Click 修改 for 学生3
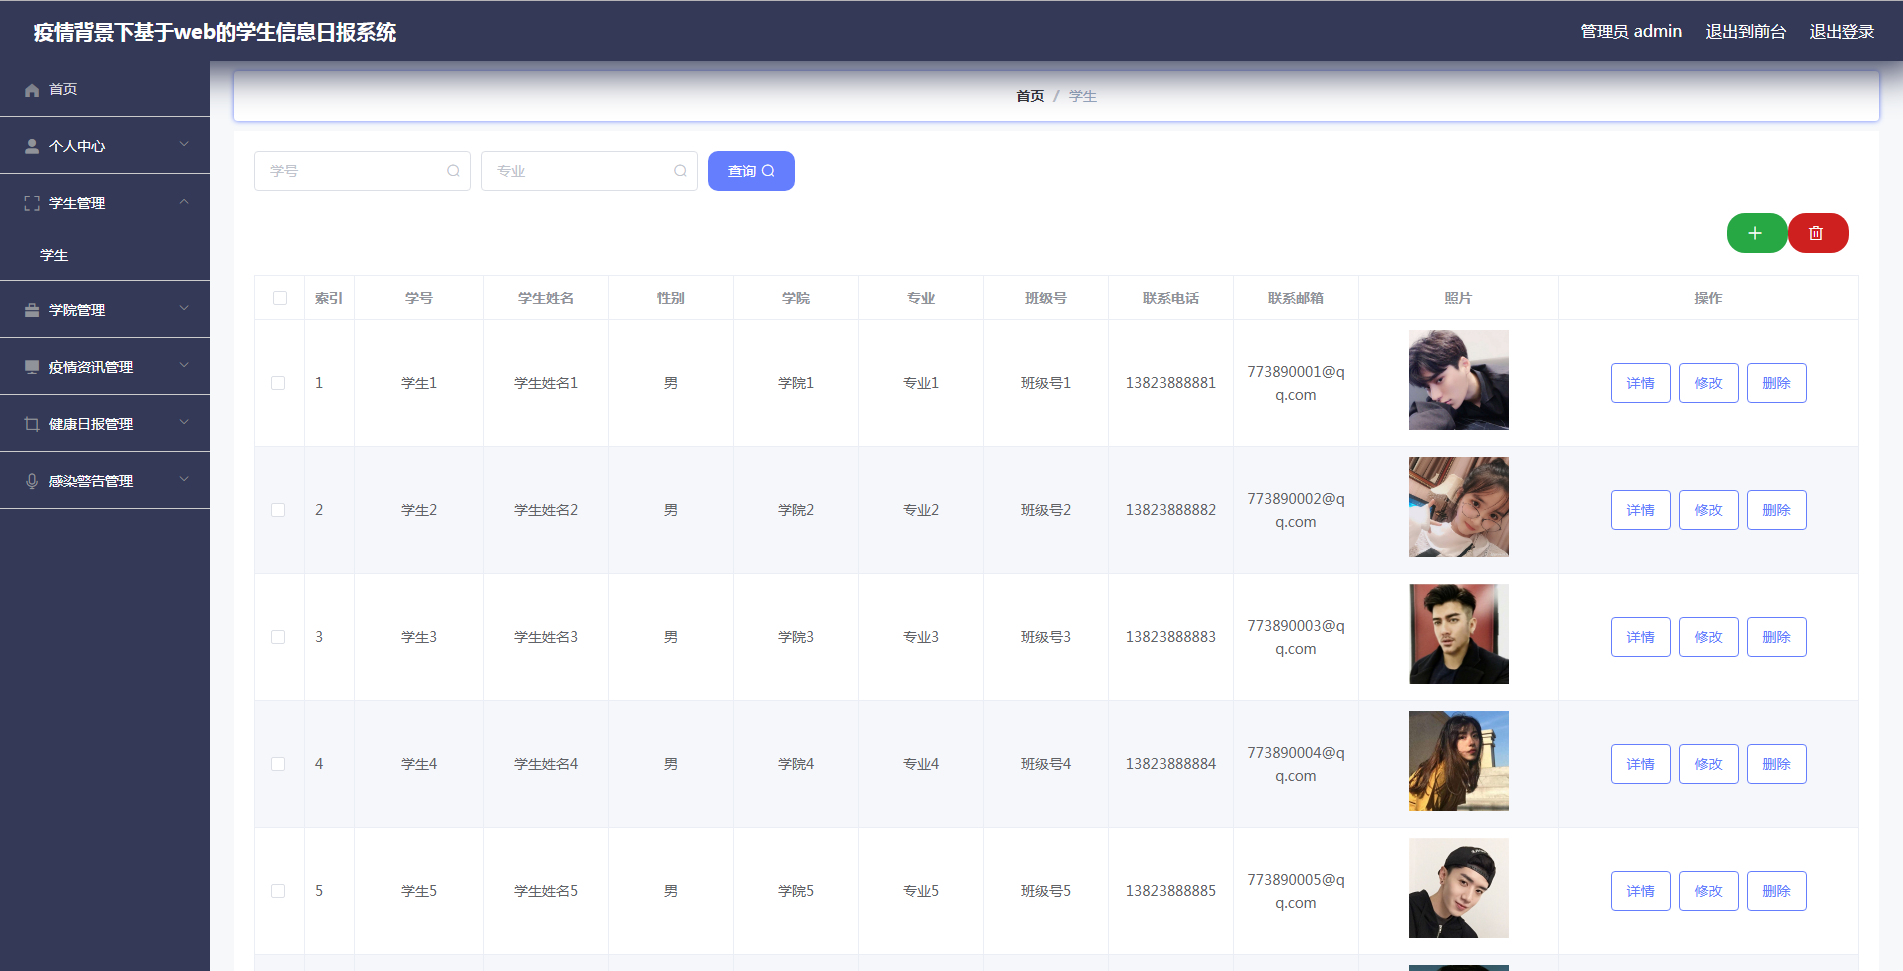1903x971 pixels. [1709, 637]
